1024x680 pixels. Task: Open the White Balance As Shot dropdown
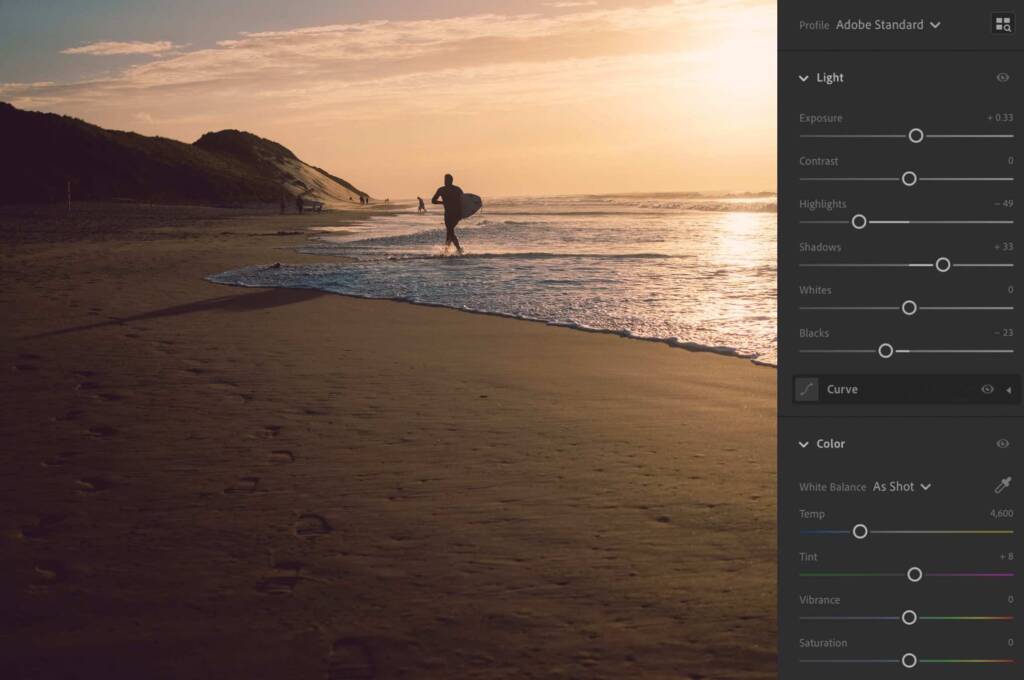[901, 486]
